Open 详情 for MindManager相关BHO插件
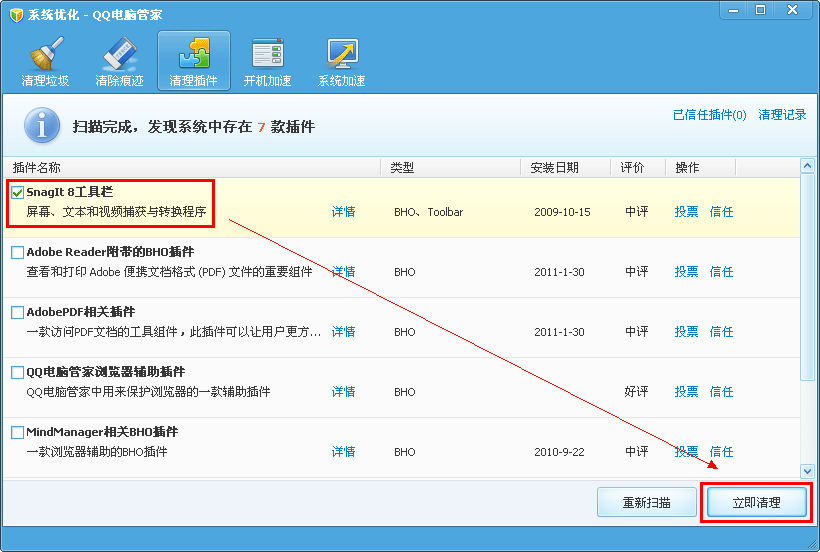This screenshot has height=552, width=820. (344, 452)
